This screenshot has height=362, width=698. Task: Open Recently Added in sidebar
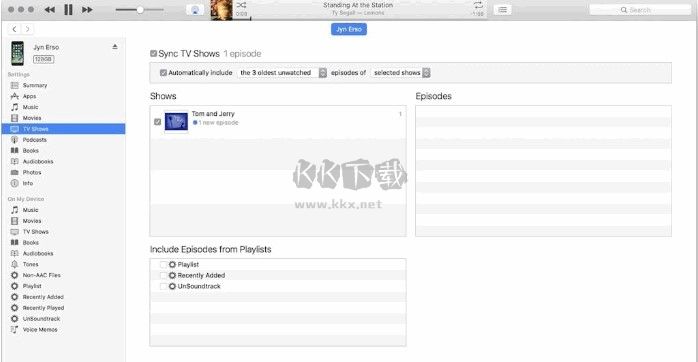click(x=43, y=297)
